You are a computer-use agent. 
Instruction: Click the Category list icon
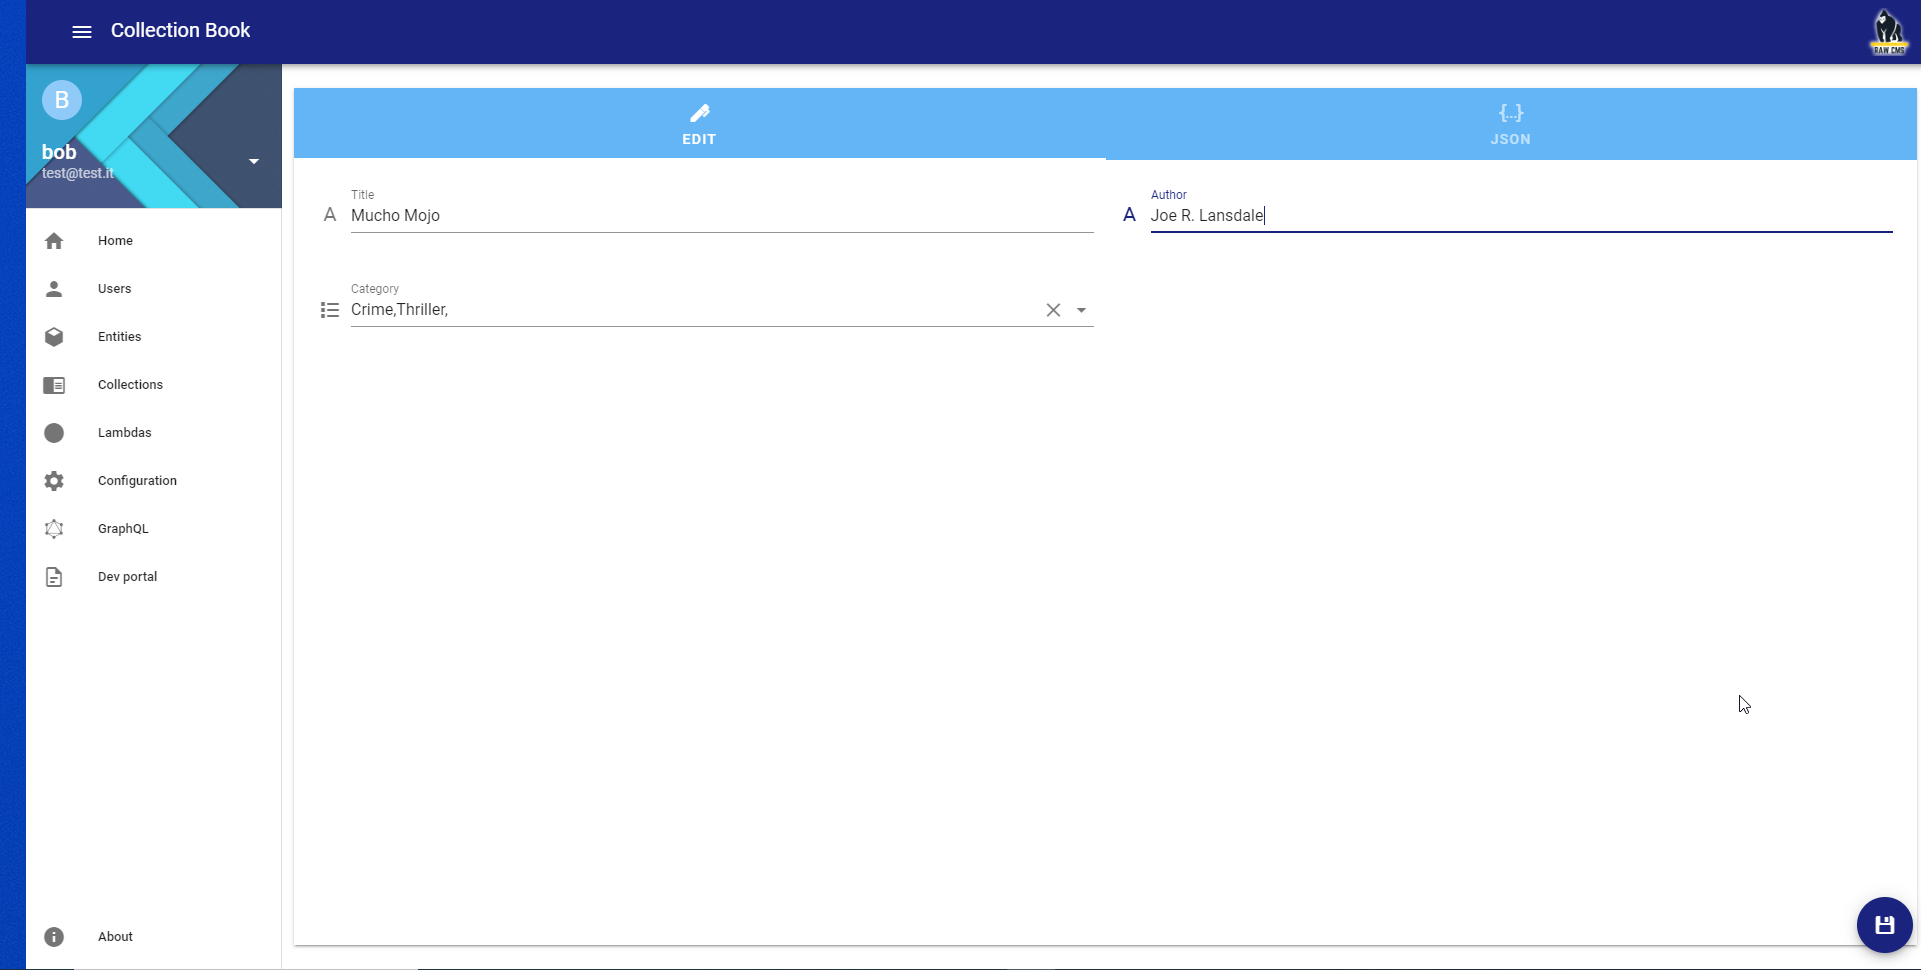coord(330,310)
